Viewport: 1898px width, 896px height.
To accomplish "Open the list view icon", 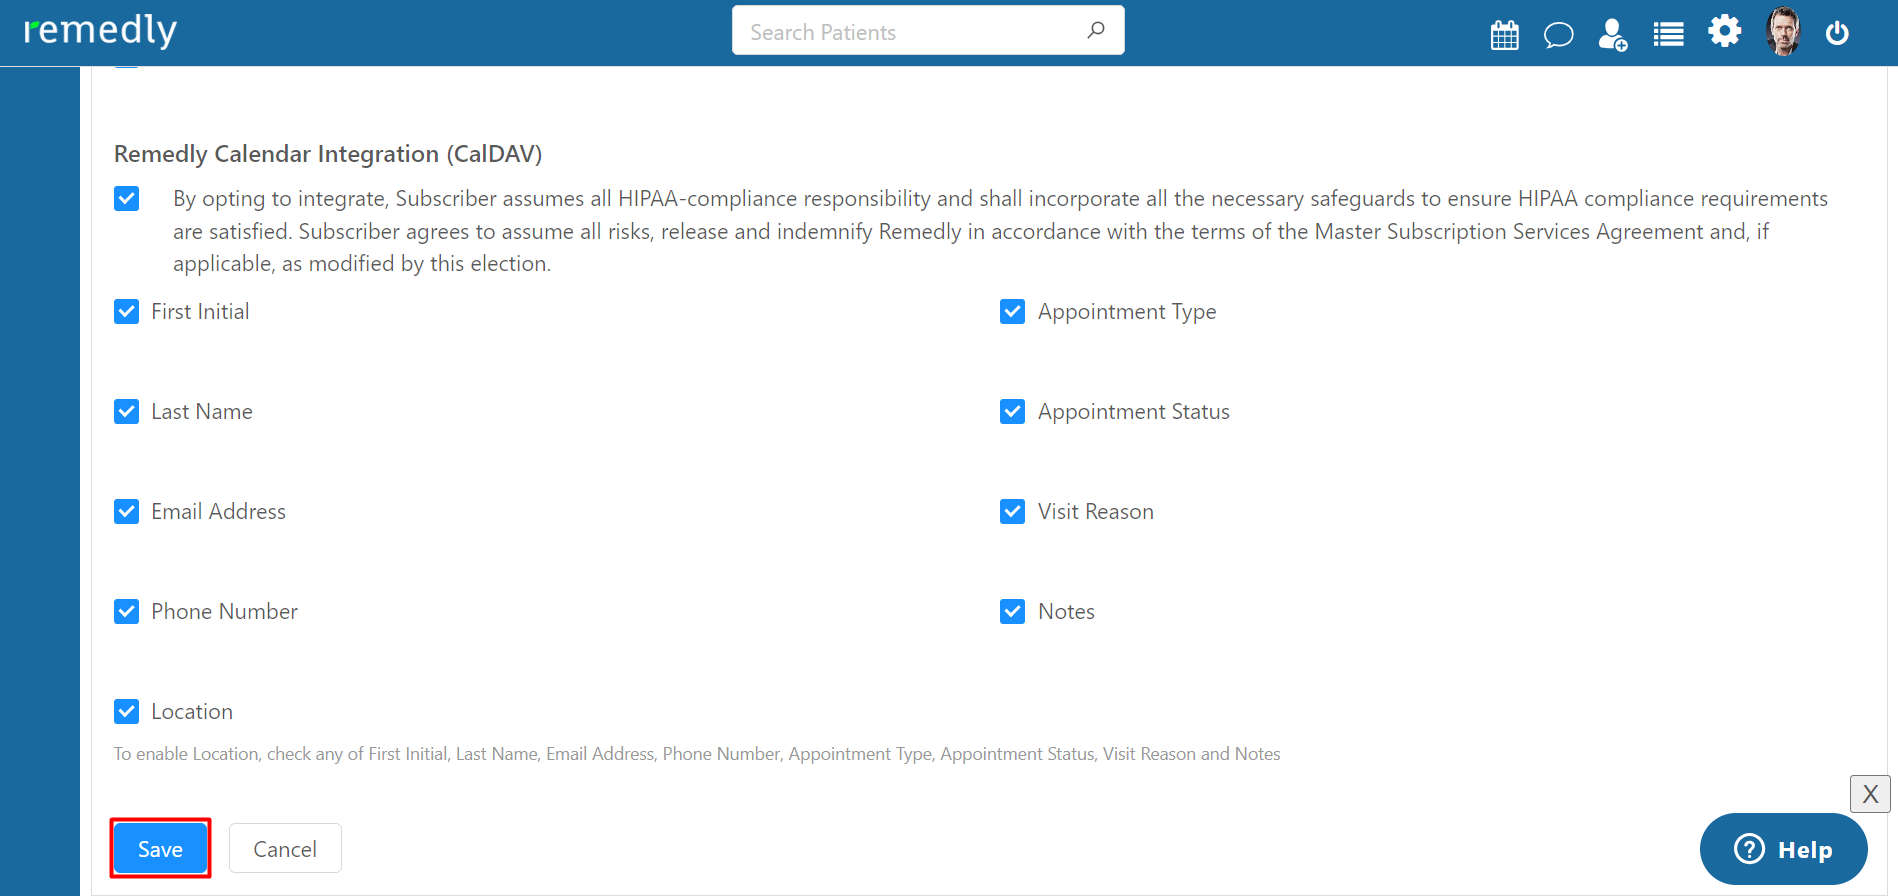I will [1668, 34].
